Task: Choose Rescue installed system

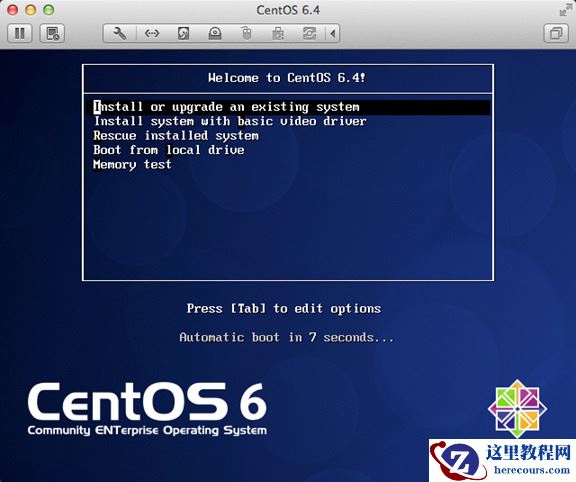Action: [x=176, y=136]
